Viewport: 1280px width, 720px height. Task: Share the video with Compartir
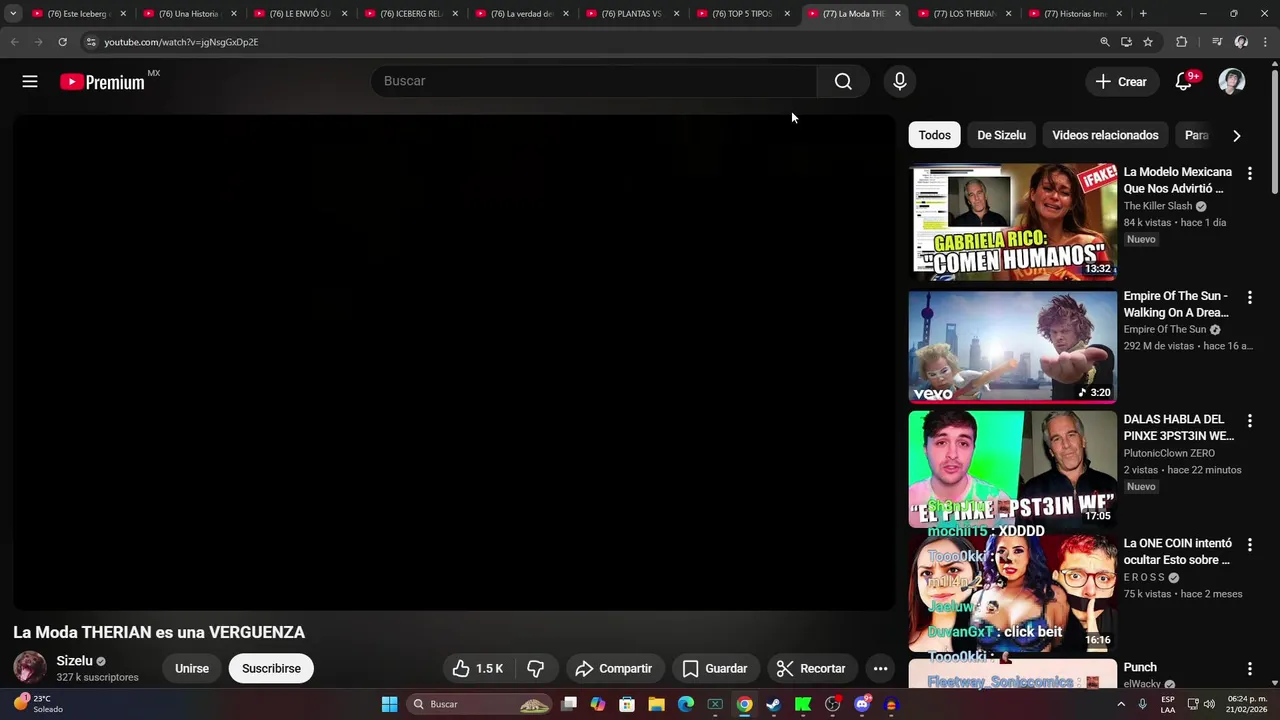[x=614, y=669]
